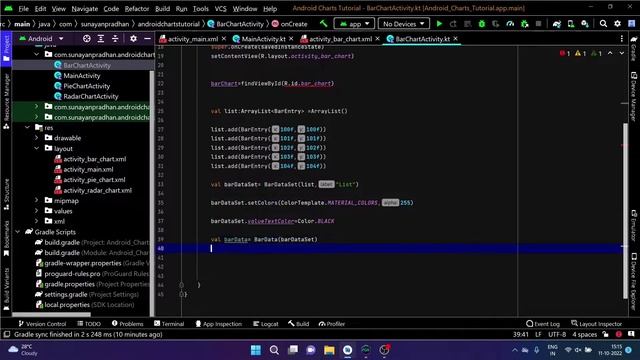Click the Sync Project with Gradle icon
The image size is (640, 360).
[557, 24]
